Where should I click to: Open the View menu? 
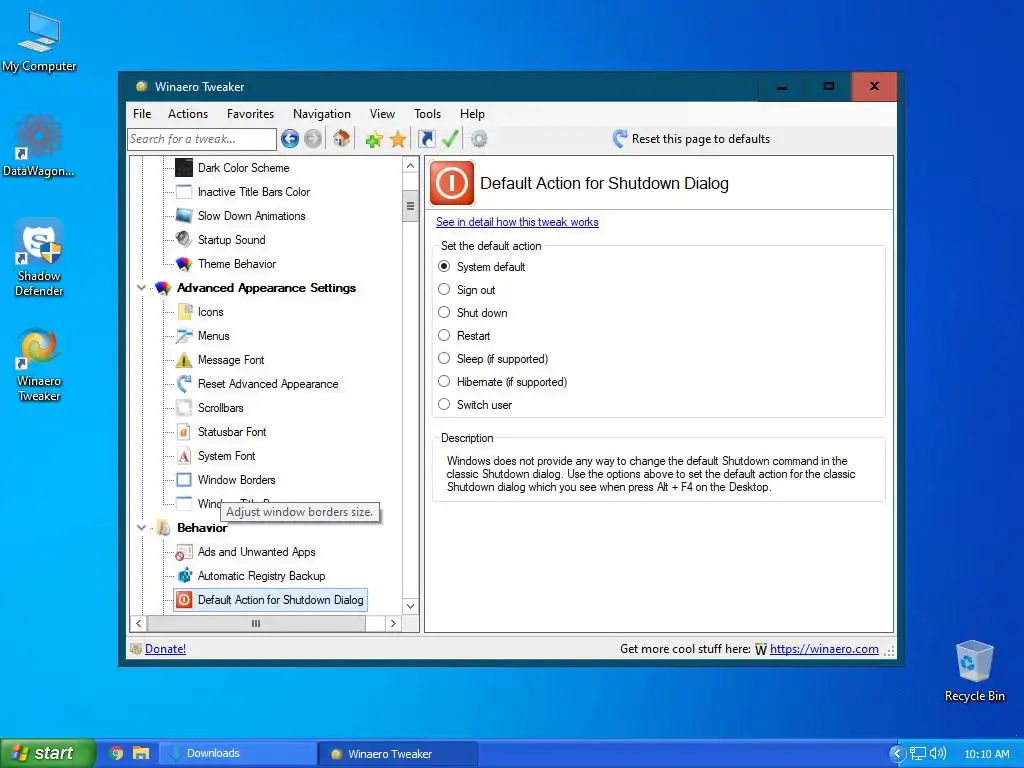coord(382,114)
